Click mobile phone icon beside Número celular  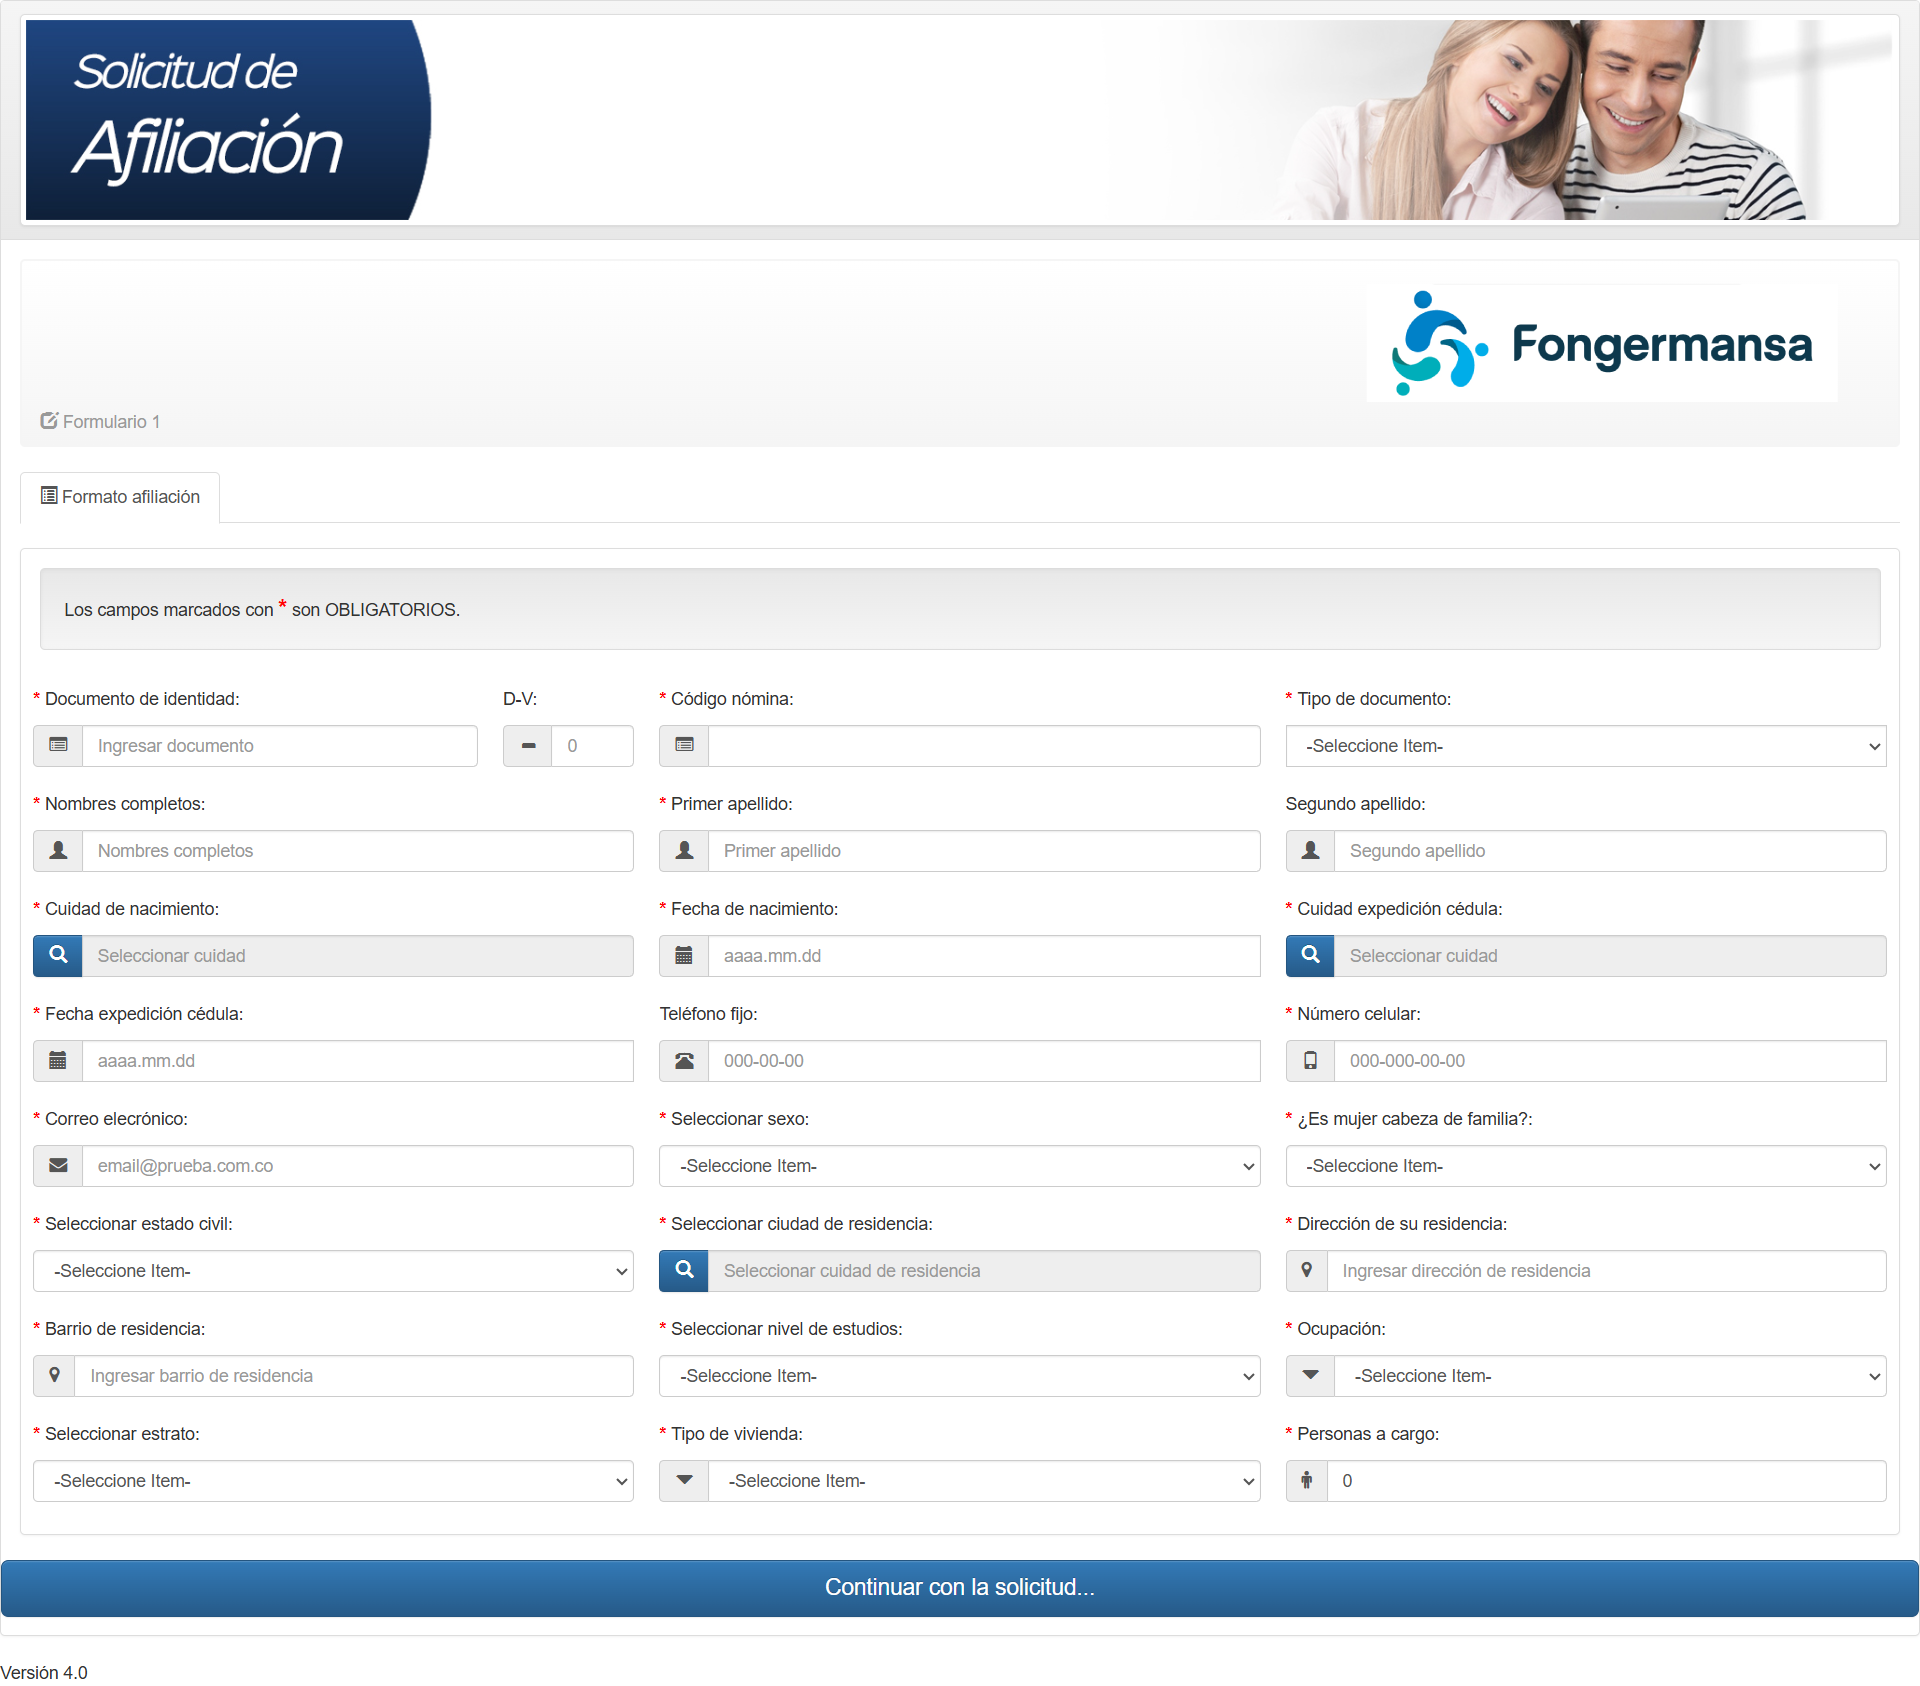(x=1310, y=1061)
